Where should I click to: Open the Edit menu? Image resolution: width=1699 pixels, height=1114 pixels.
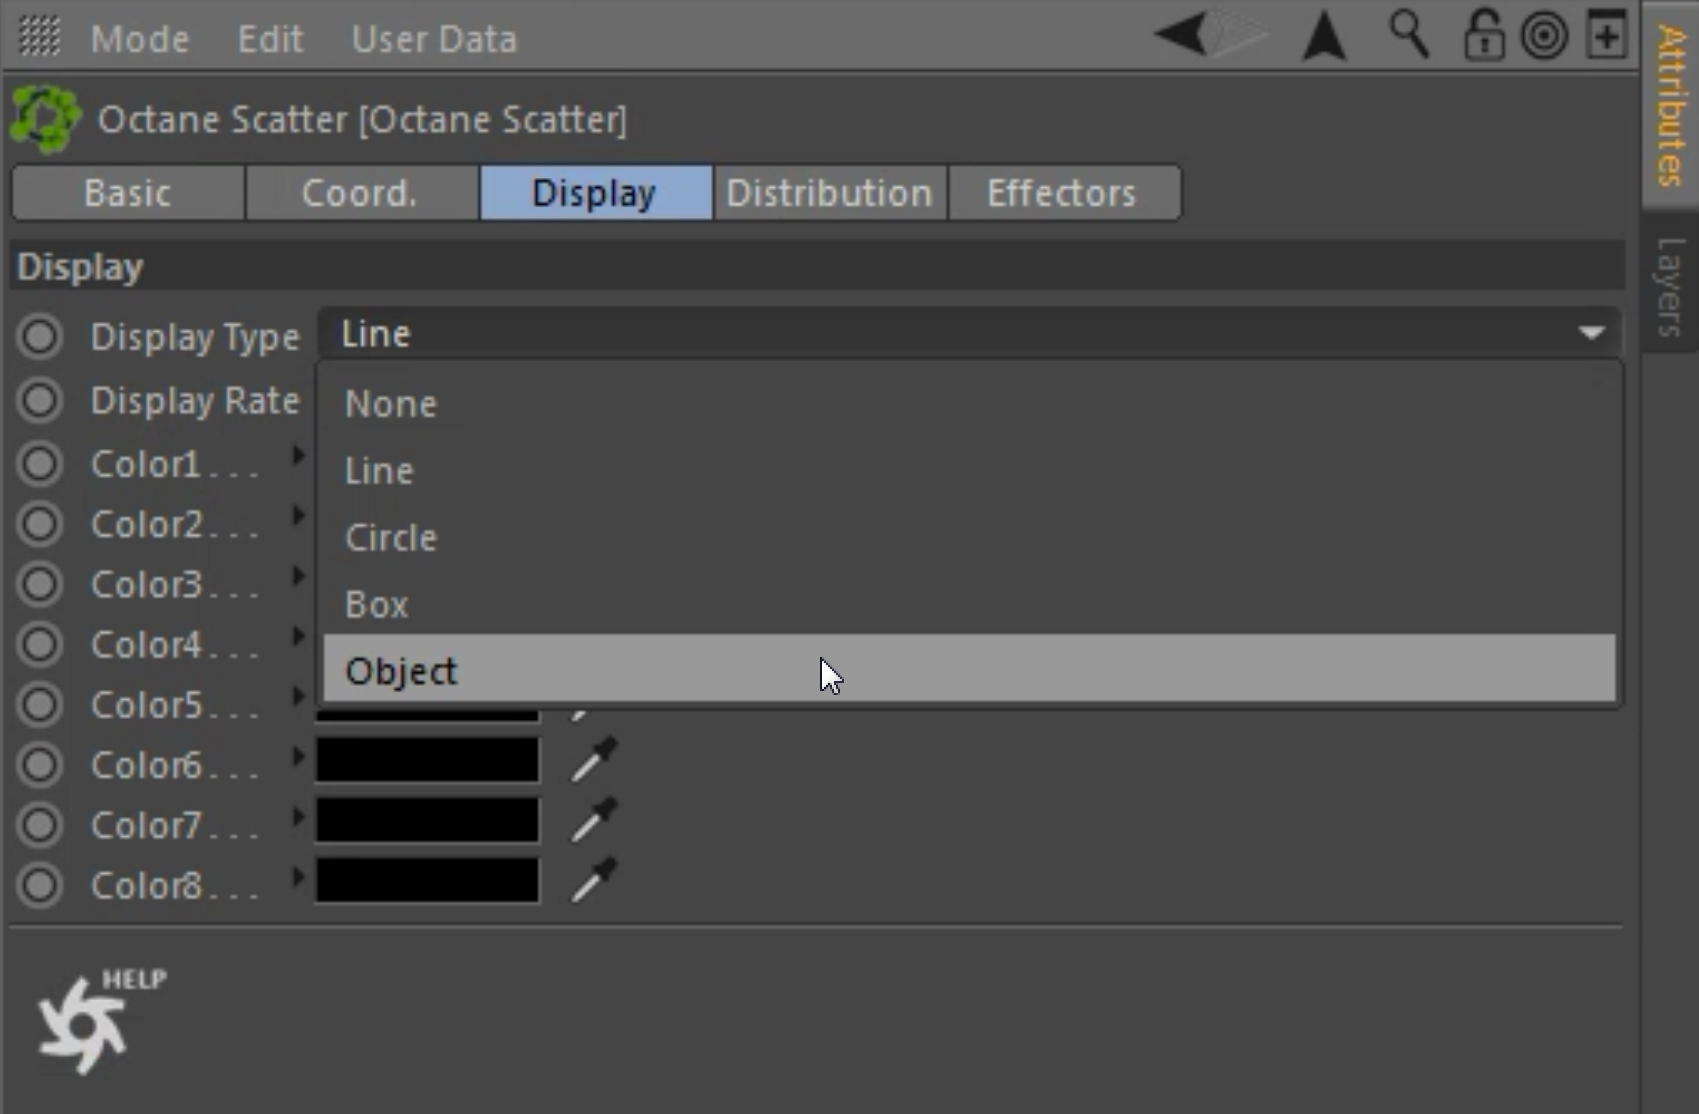tap(270, 39)
